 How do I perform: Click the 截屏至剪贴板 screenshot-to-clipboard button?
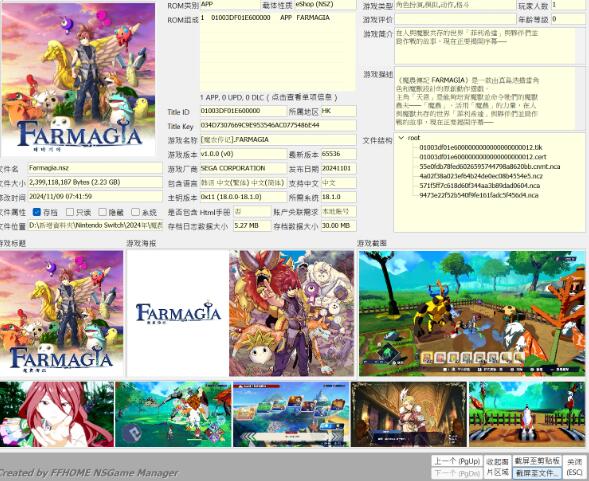537,461
